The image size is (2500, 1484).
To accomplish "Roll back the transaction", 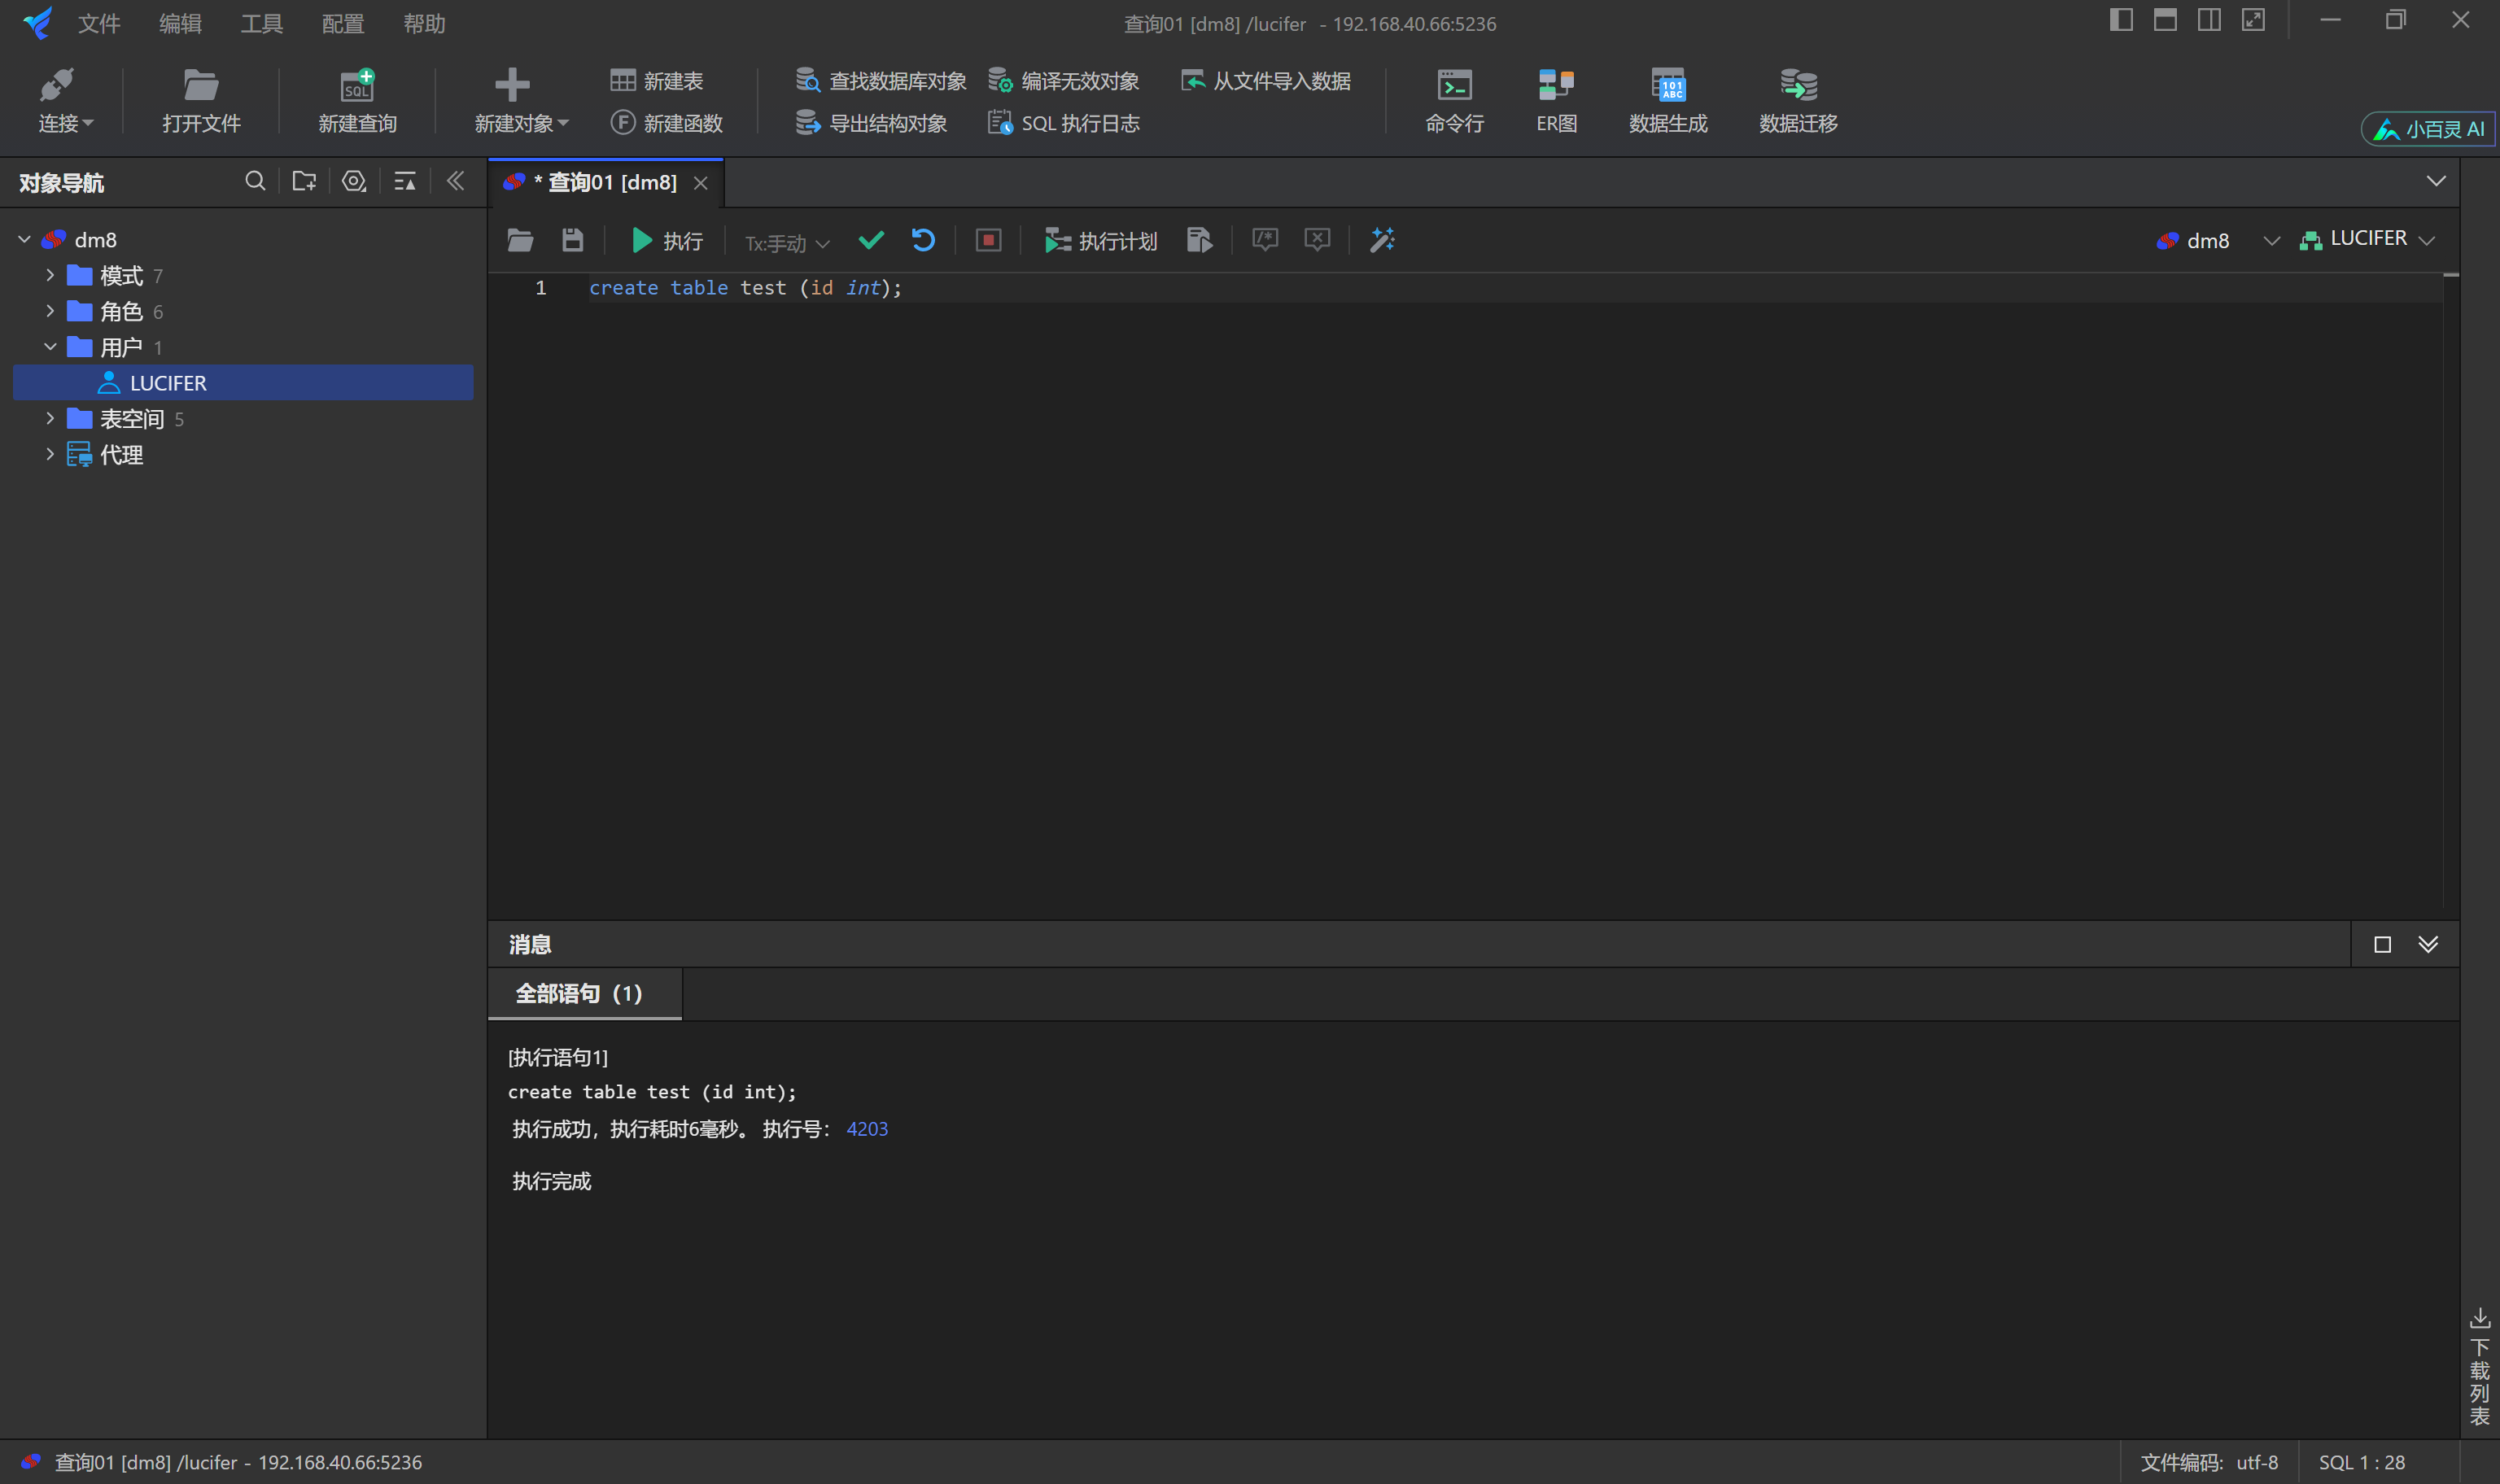I will [922, 240].
